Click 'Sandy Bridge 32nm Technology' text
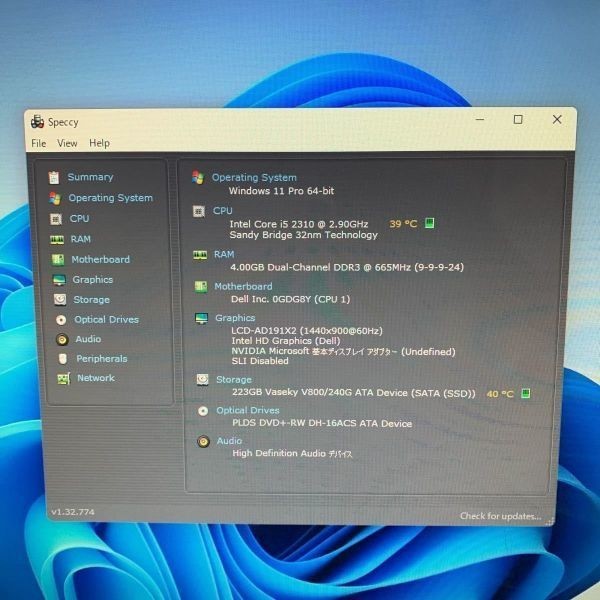The width and height of the screenshot is (600, 600). [304, 235]
